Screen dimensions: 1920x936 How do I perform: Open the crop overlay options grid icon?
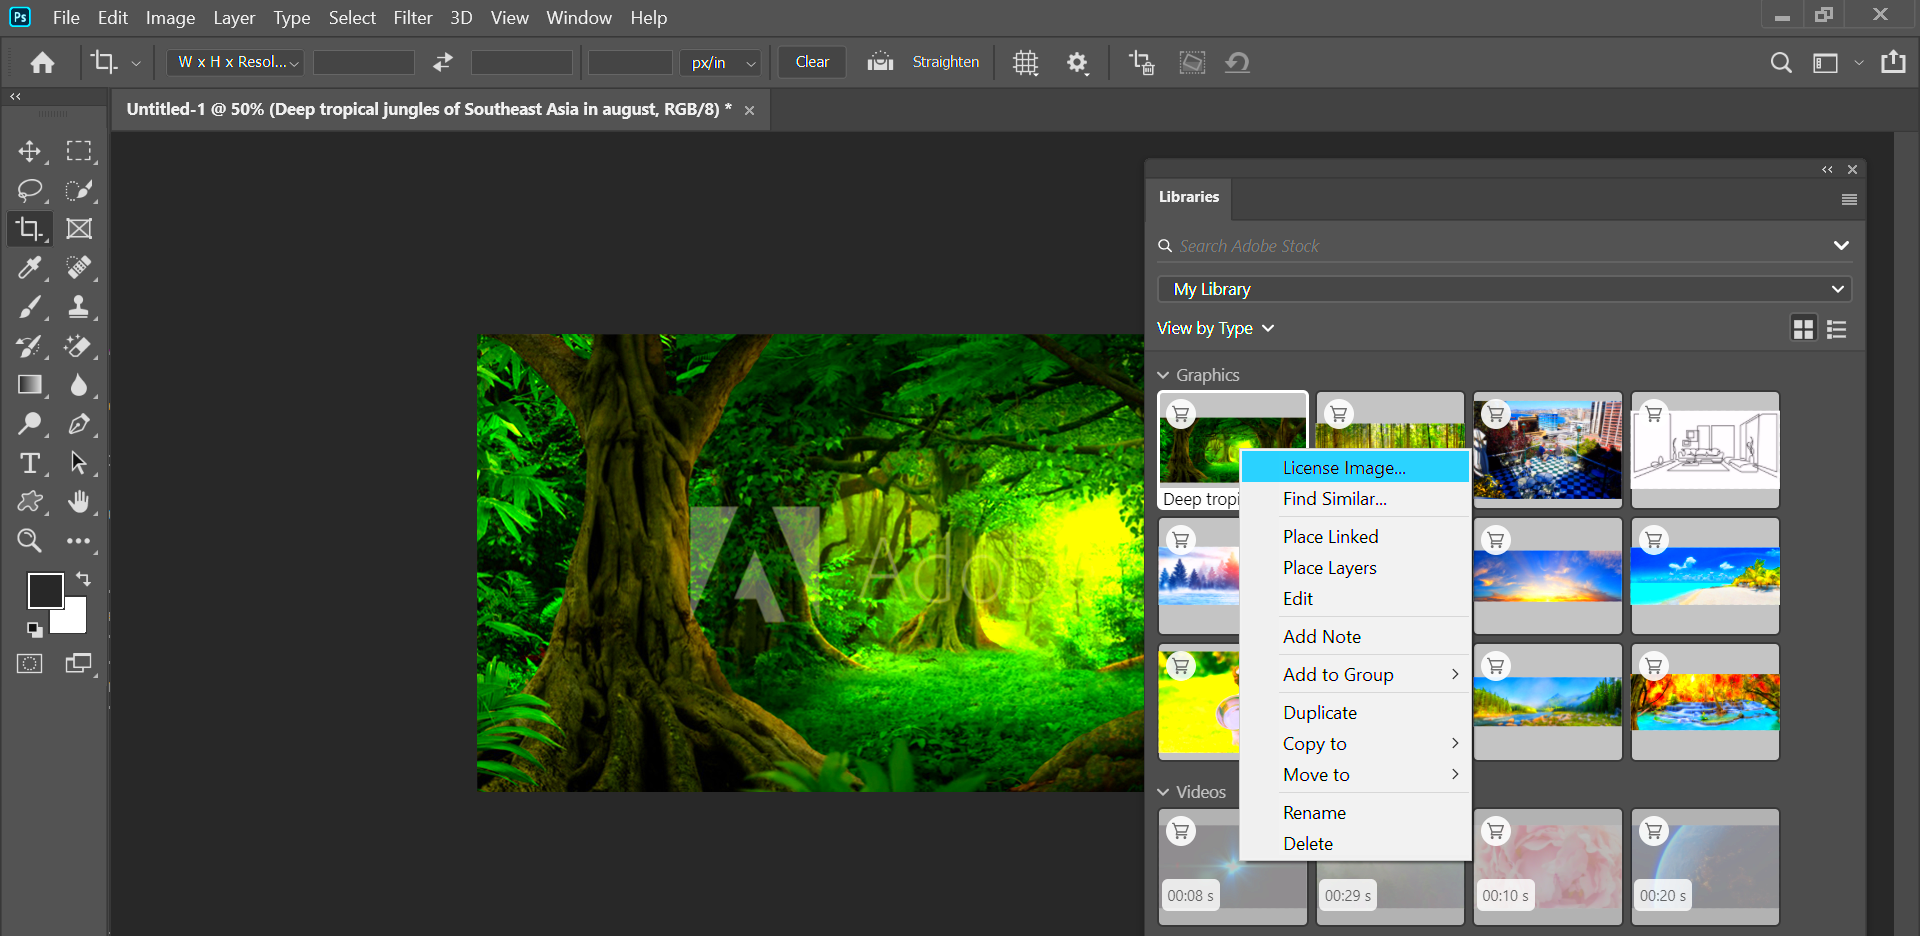click(x=1024, y=62)
